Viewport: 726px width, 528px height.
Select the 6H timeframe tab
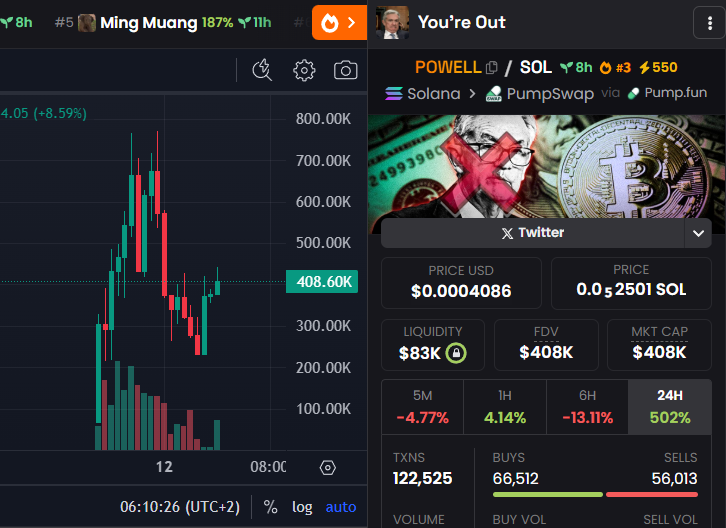(x=588, y=407)
